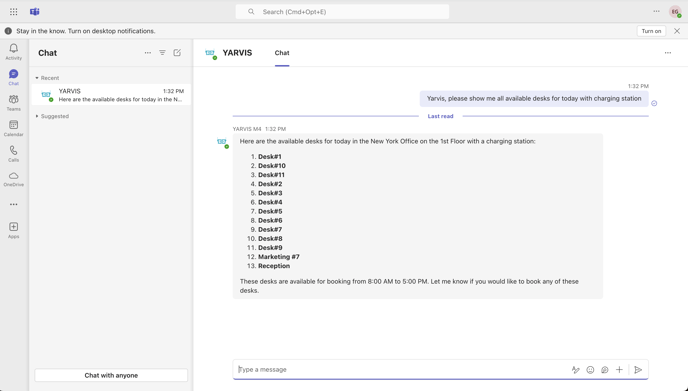Click the Chat with anyone button

(111, 375)
